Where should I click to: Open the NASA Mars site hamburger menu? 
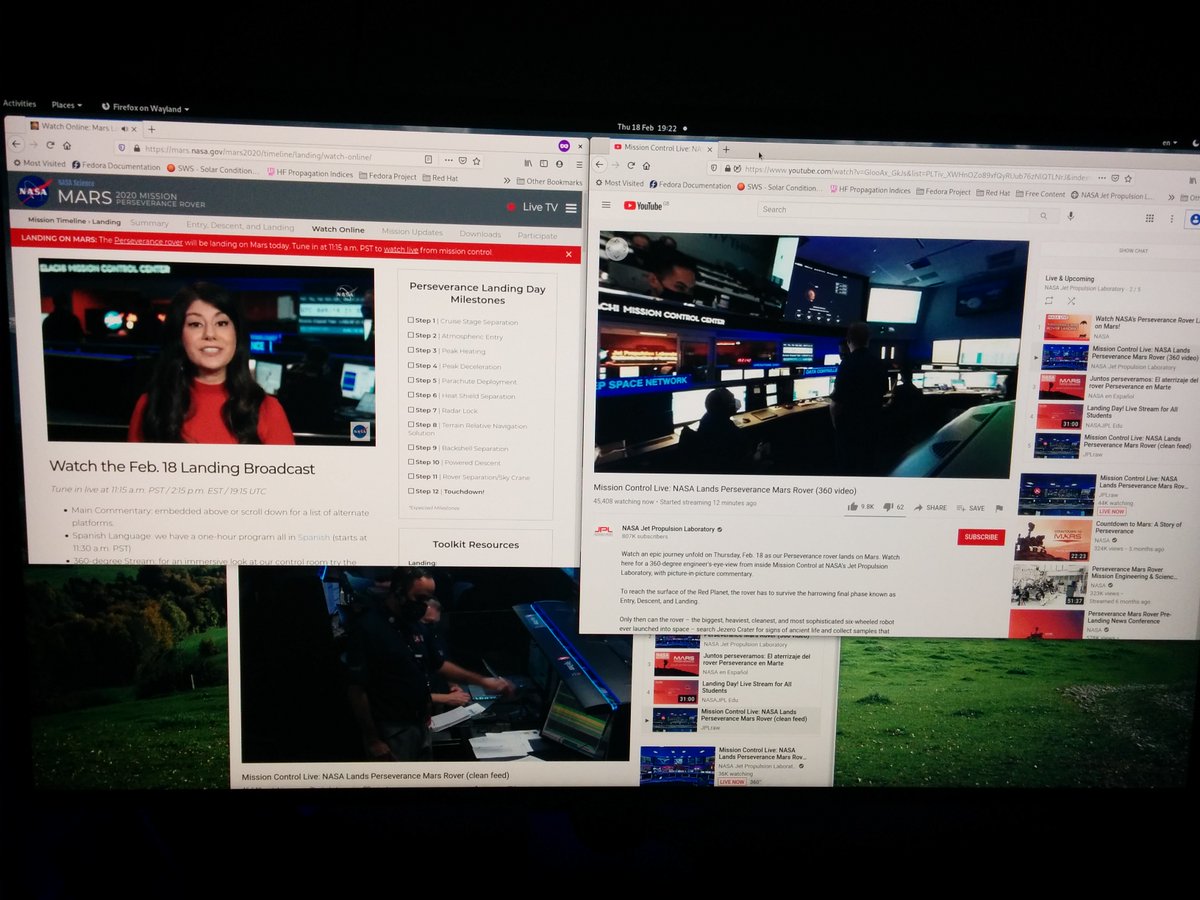(x=571, y=208)
